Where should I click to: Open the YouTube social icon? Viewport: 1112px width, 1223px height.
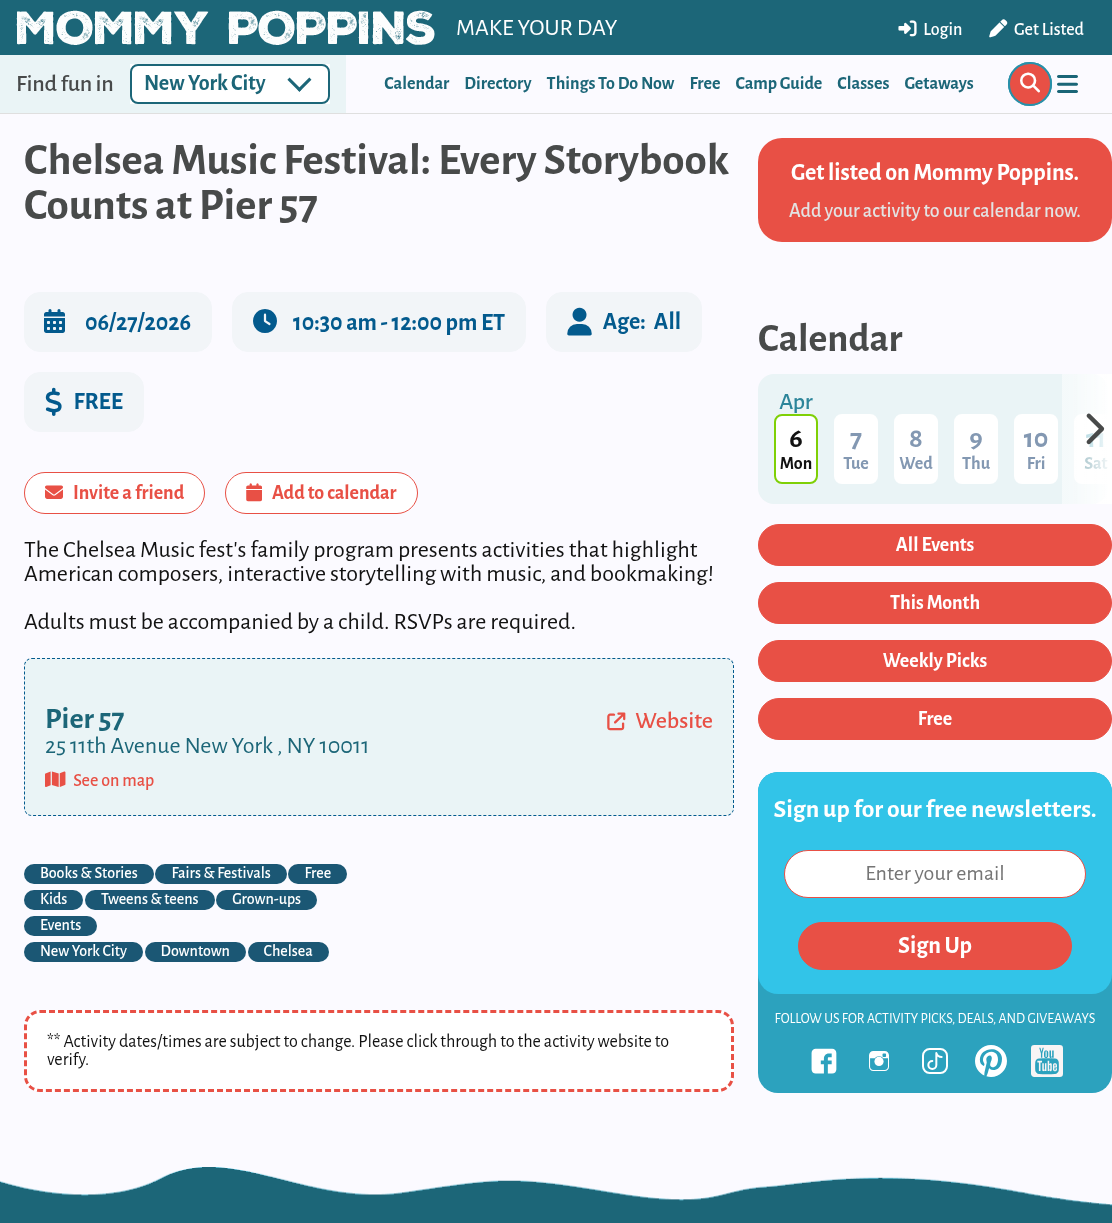[x=1047, y=1061]
